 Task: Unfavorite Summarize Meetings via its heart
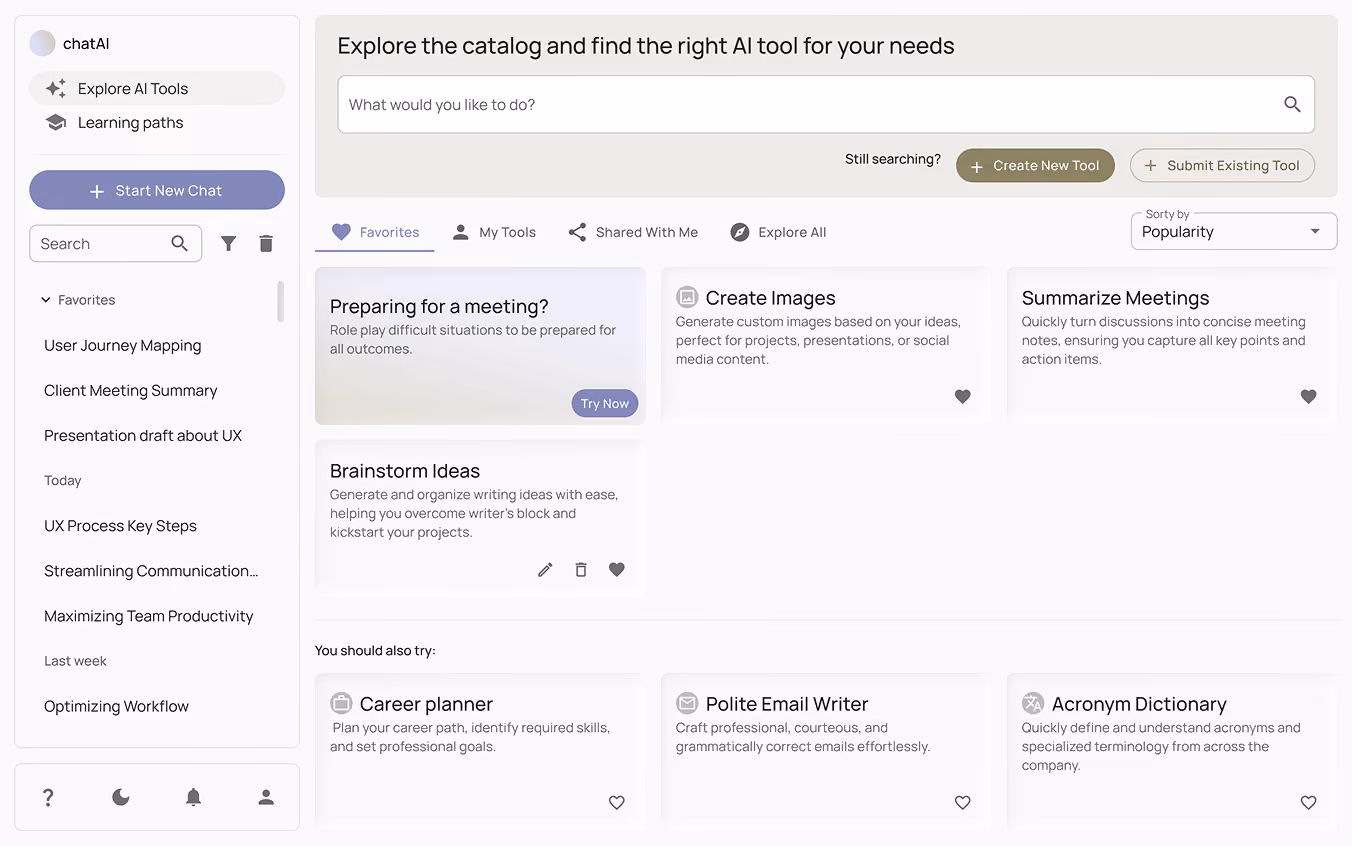pyautogui.click(x=1309, y=396)
